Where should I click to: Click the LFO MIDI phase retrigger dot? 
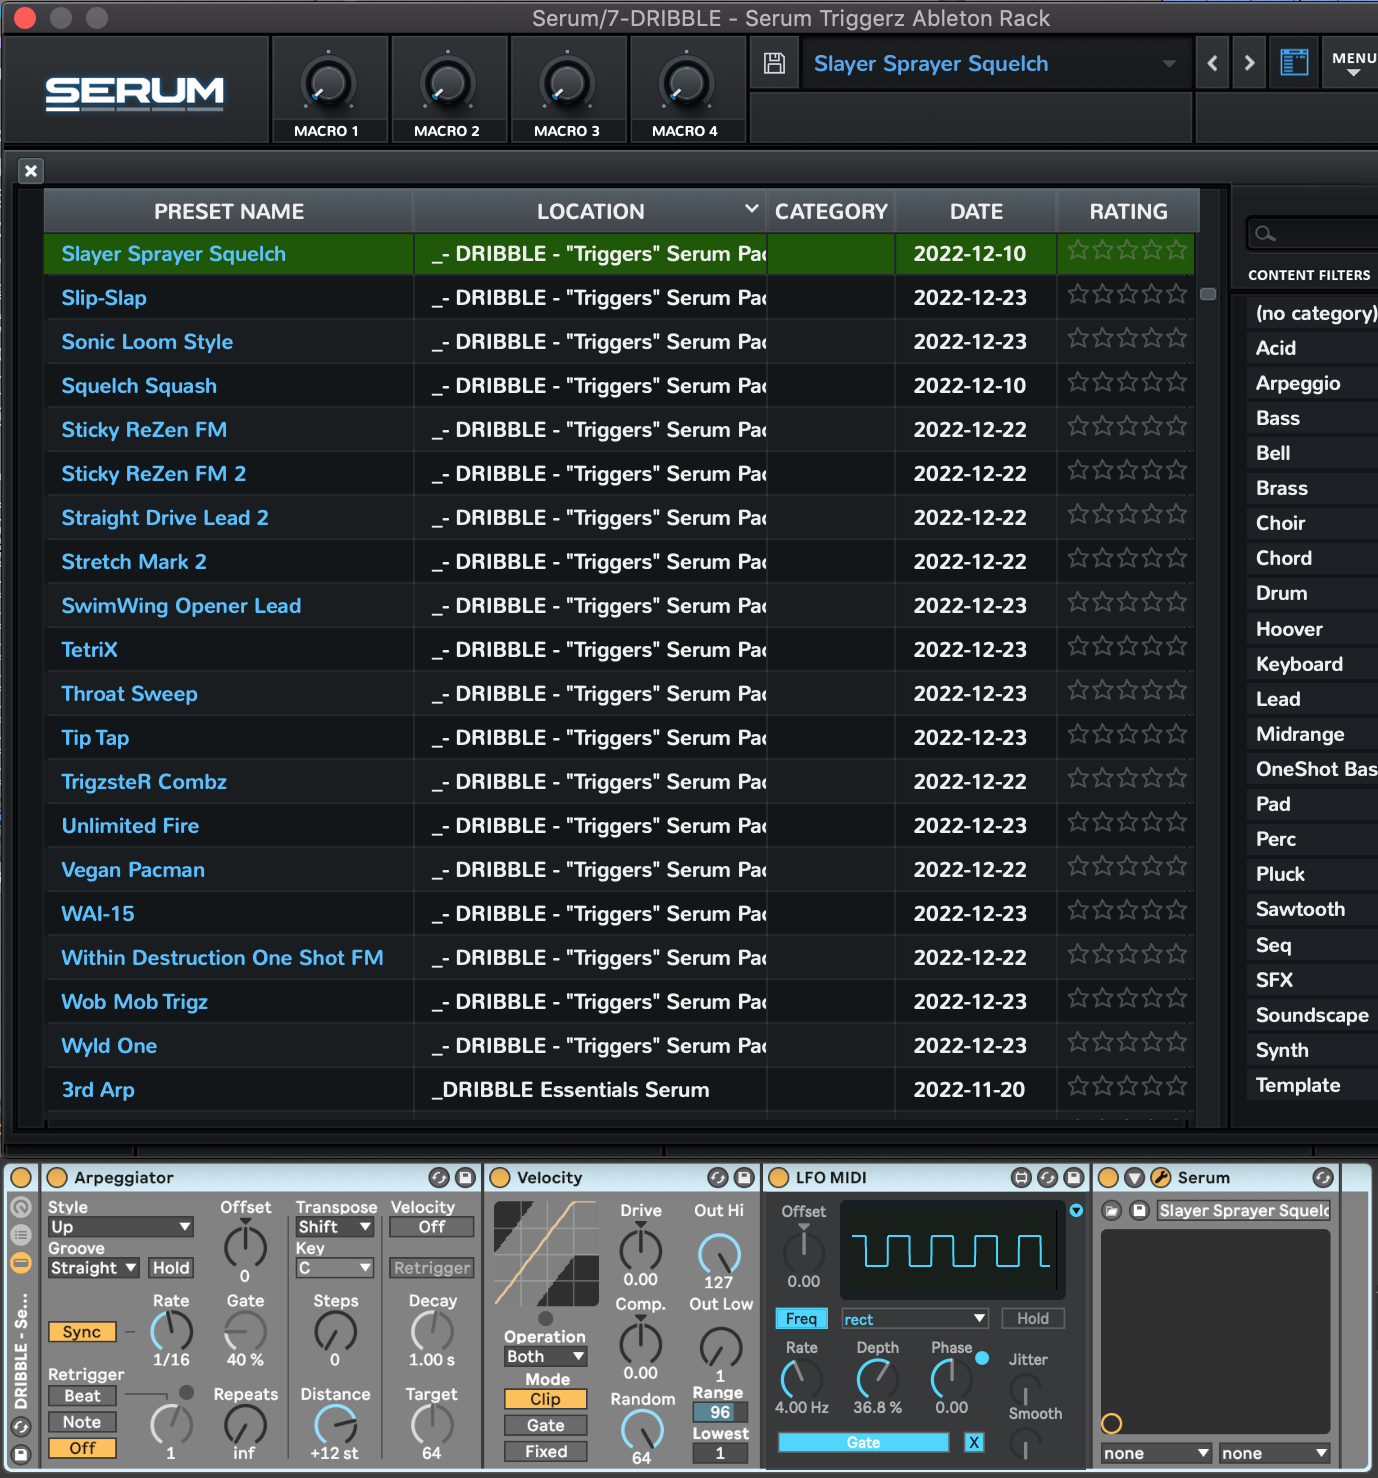(982, 1358)
